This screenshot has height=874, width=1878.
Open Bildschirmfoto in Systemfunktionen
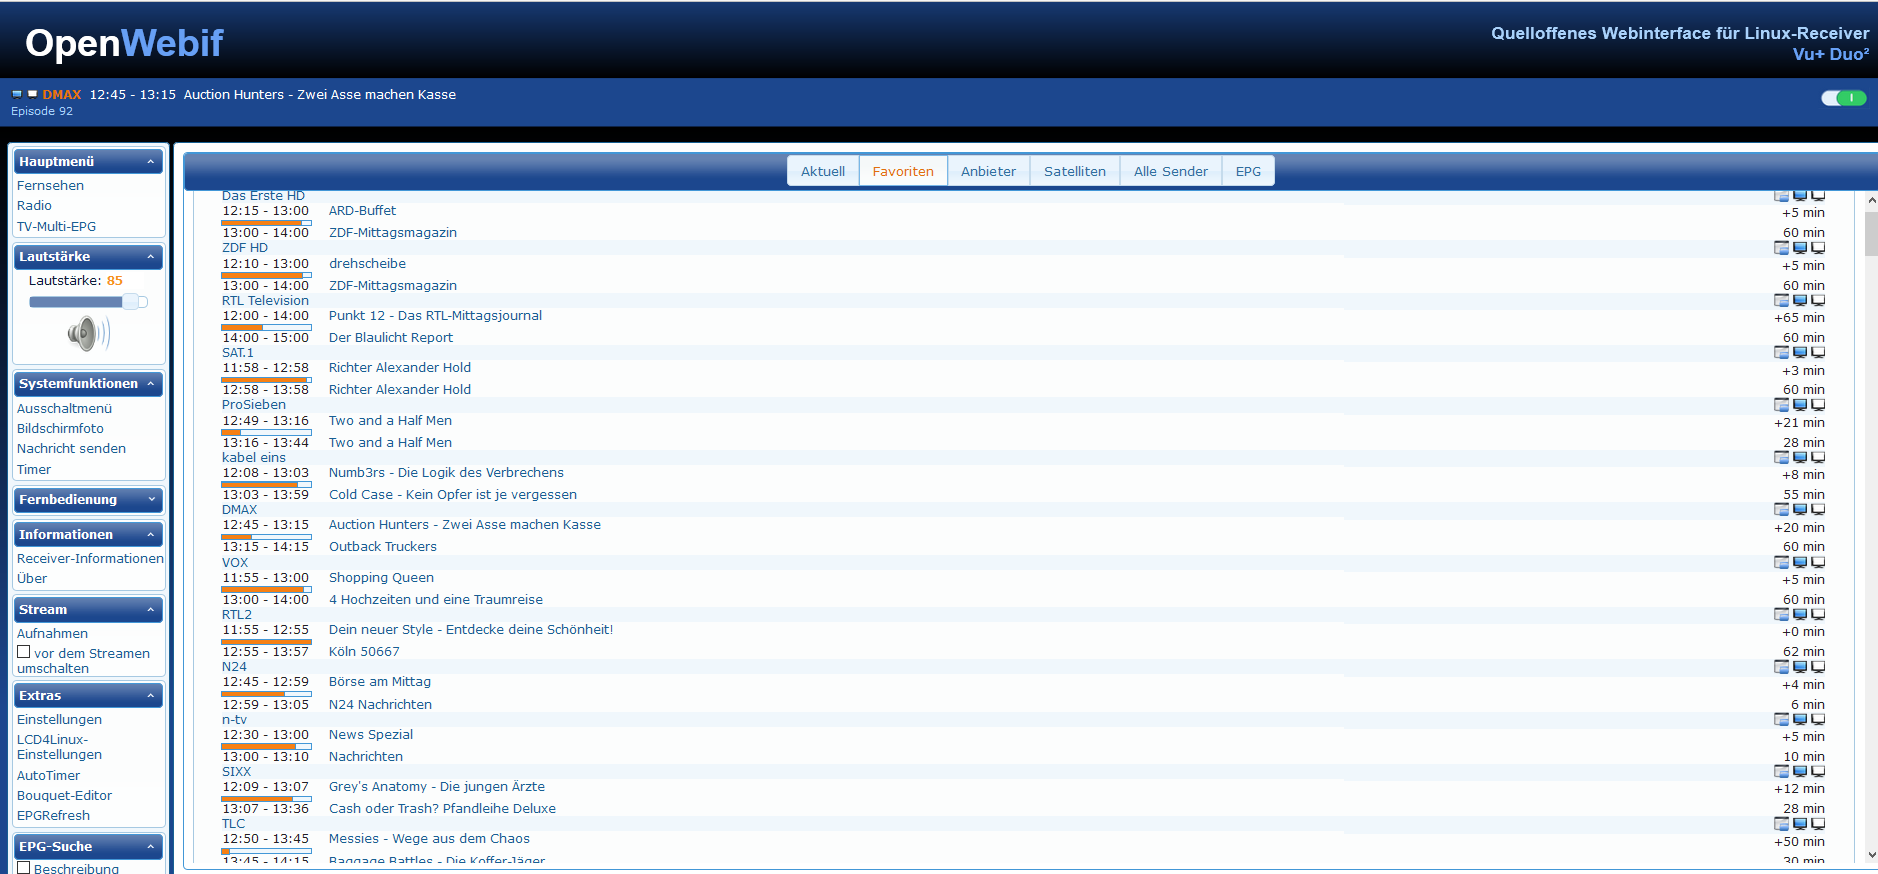tap(60, 428)
